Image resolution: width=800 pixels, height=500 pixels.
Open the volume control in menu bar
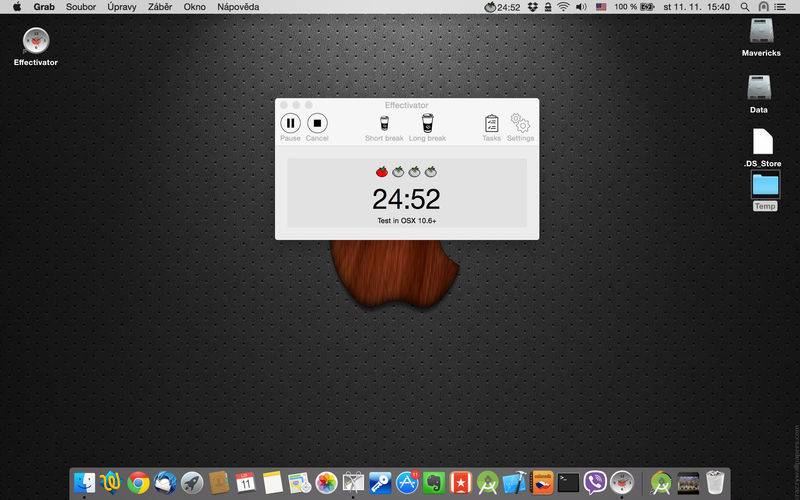581,7
